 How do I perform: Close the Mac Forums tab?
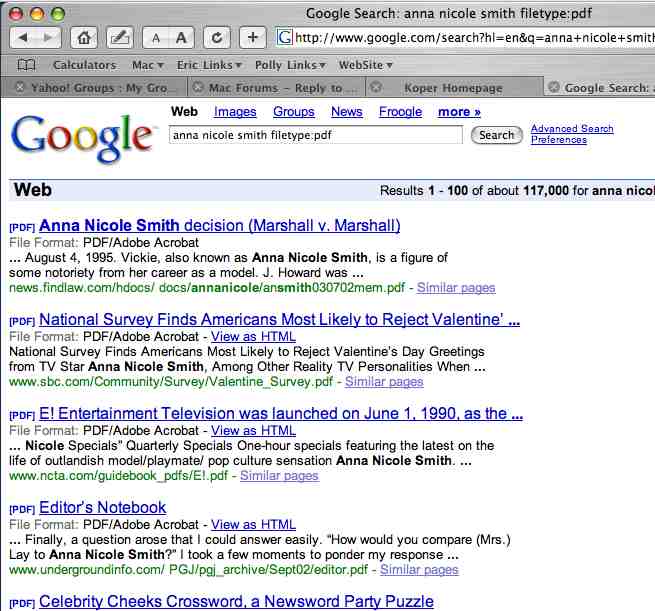coord(198,87)
